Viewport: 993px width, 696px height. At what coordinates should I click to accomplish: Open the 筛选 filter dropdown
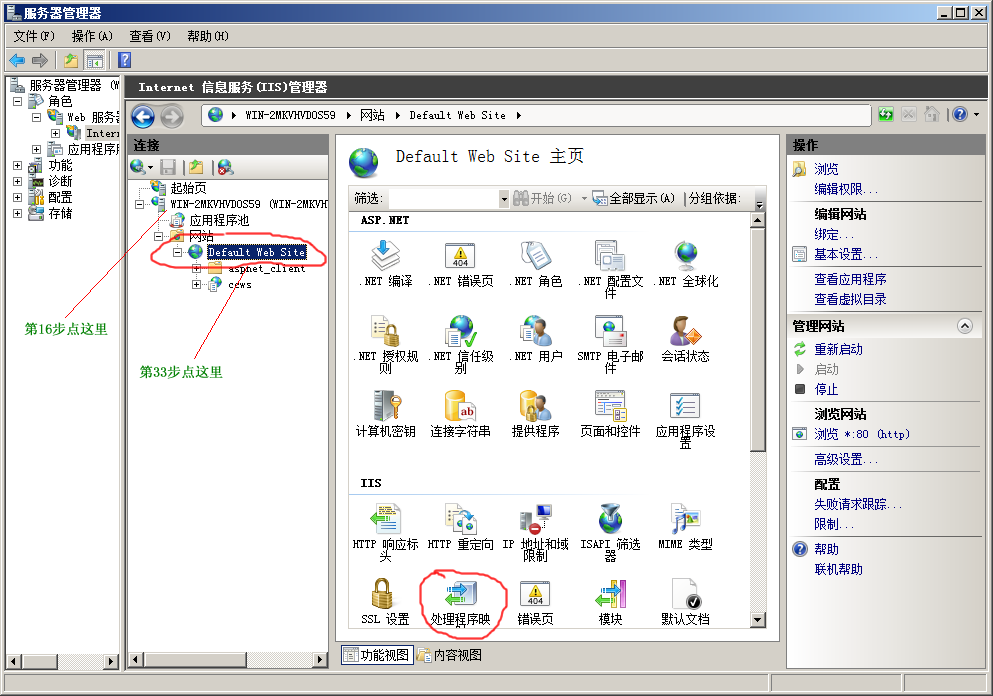point(504,199)
